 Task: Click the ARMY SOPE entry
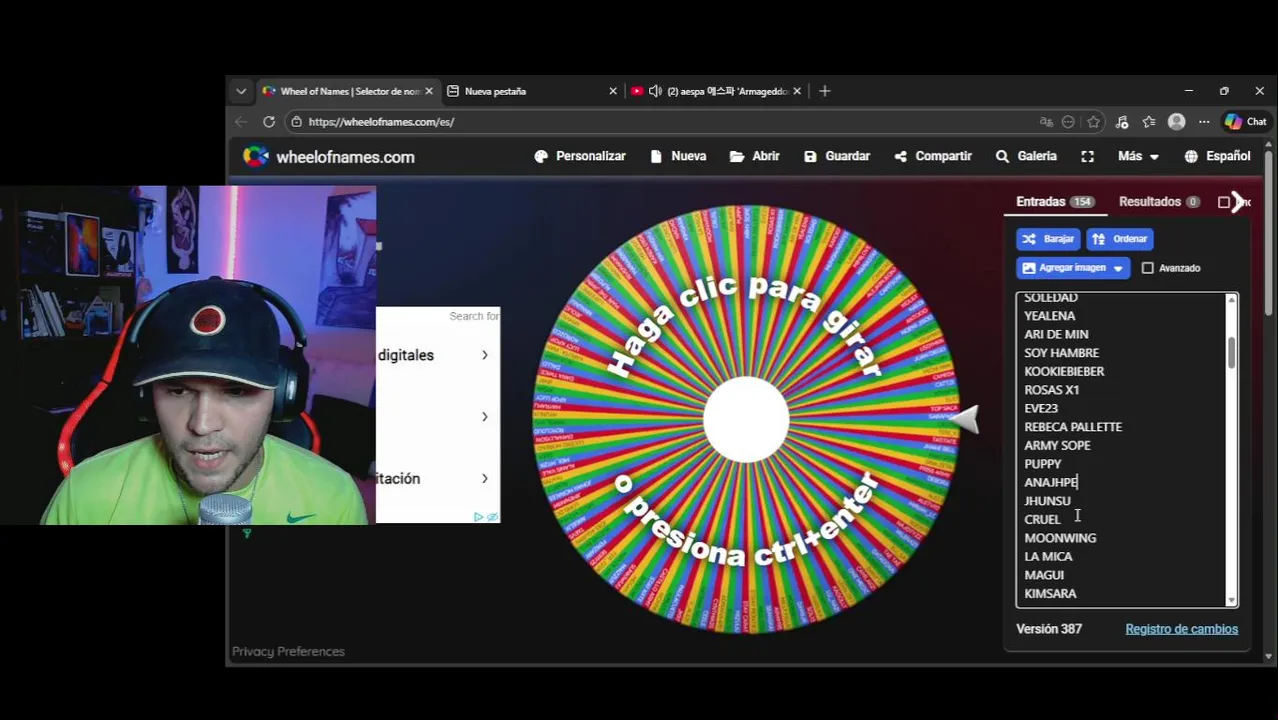point(1057,445)
